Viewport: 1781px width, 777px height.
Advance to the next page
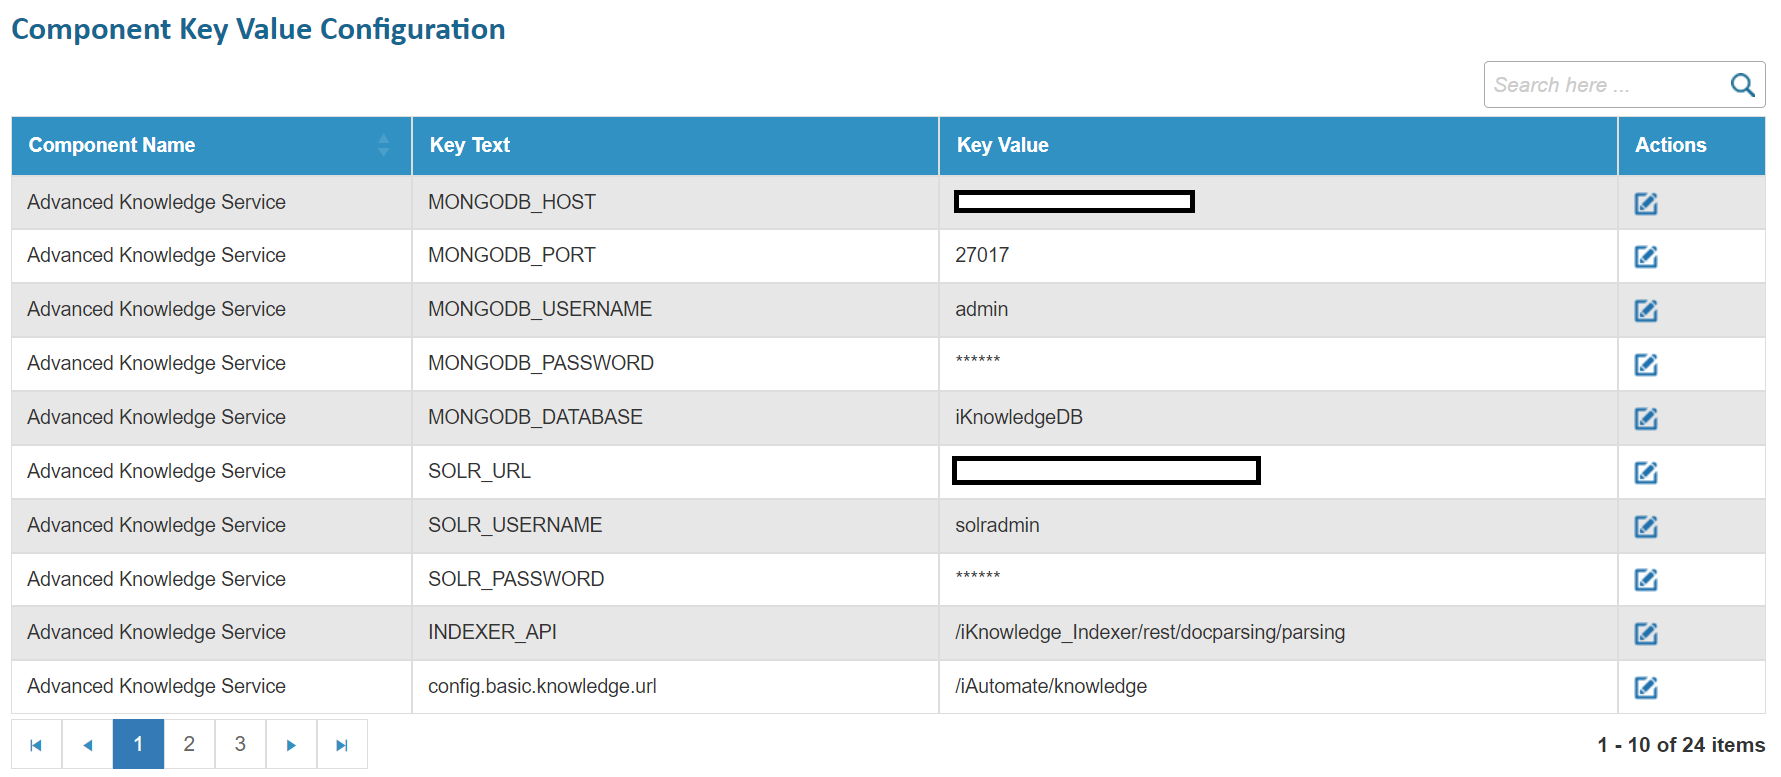(x=291, y=745)
